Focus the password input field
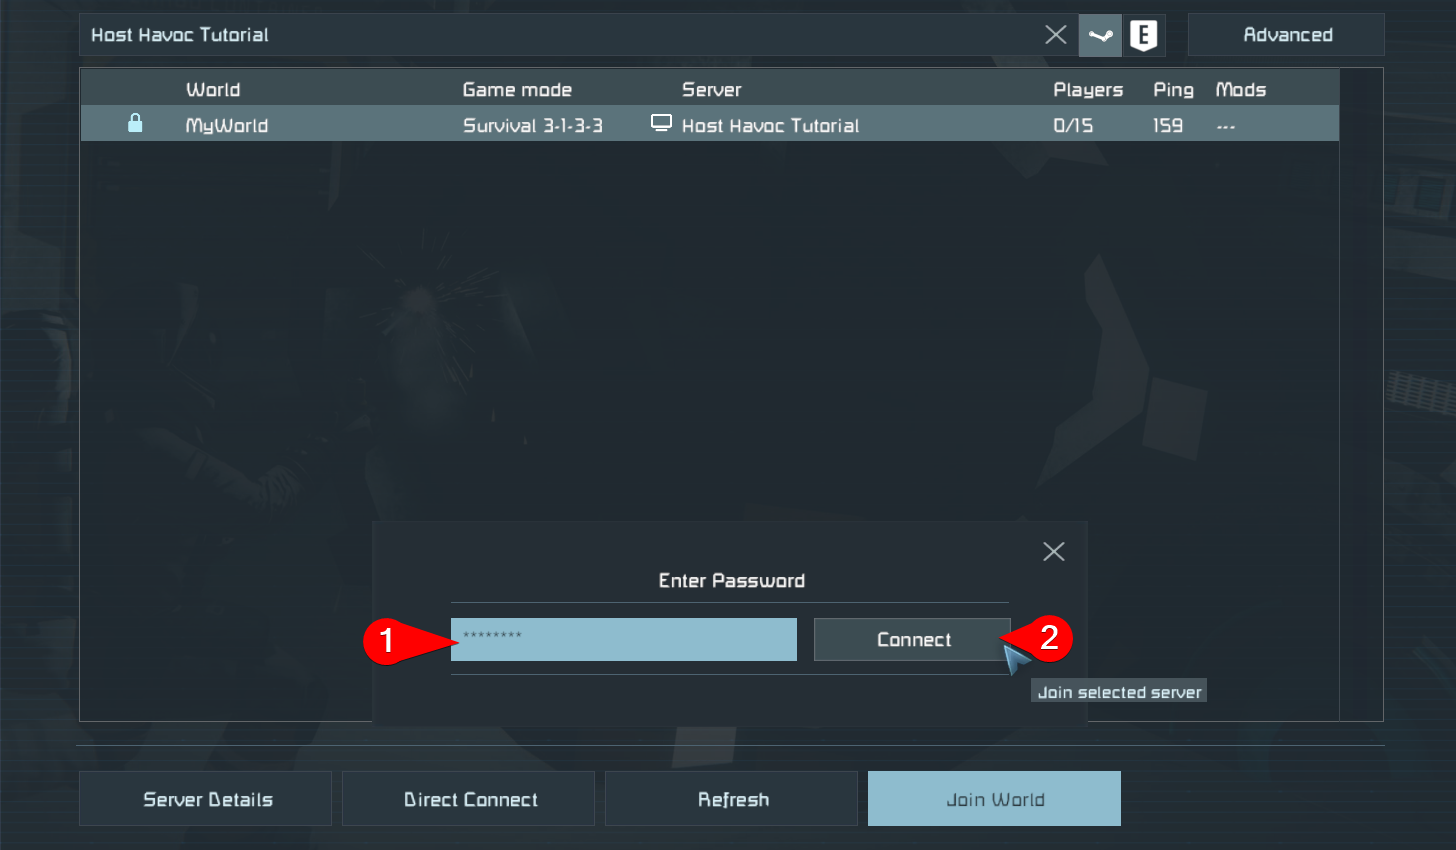1456x850 pixels. coord(624,640)
